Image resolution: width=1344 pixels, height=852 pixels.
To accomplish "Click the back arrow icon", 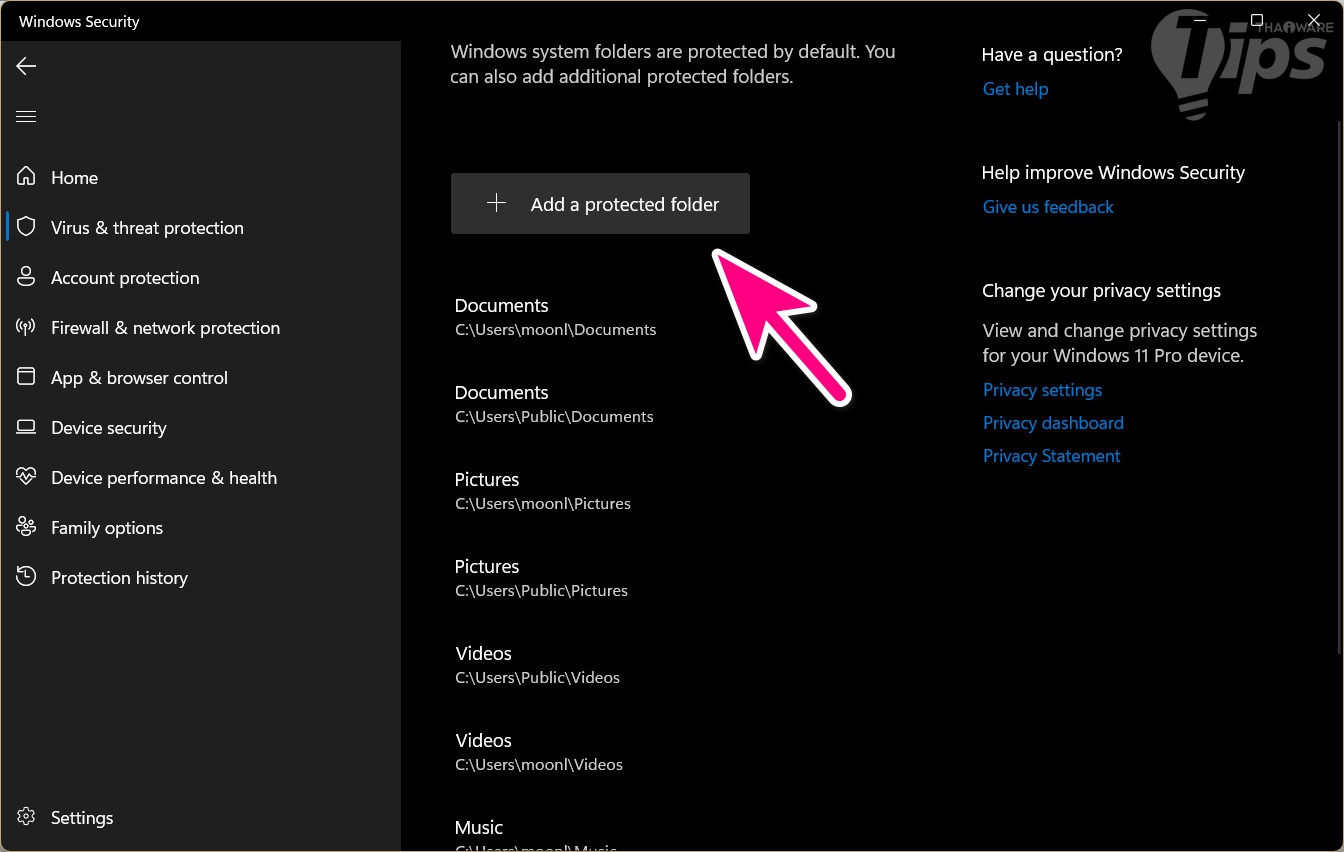I will click(26, 66).
